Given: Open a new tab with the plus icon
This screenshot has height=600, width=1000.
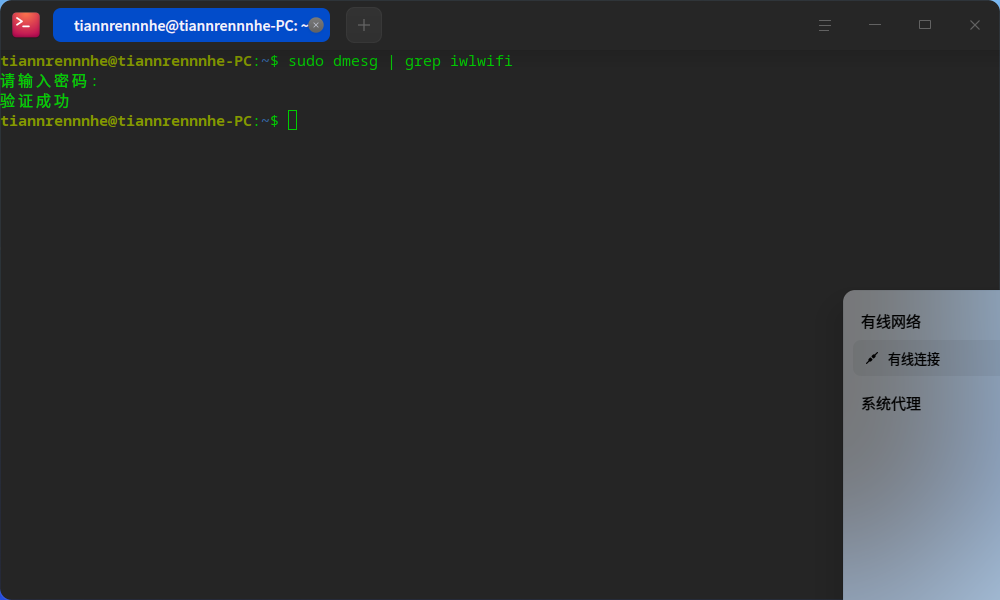Looking at the screenshot, I should (363, 24).
